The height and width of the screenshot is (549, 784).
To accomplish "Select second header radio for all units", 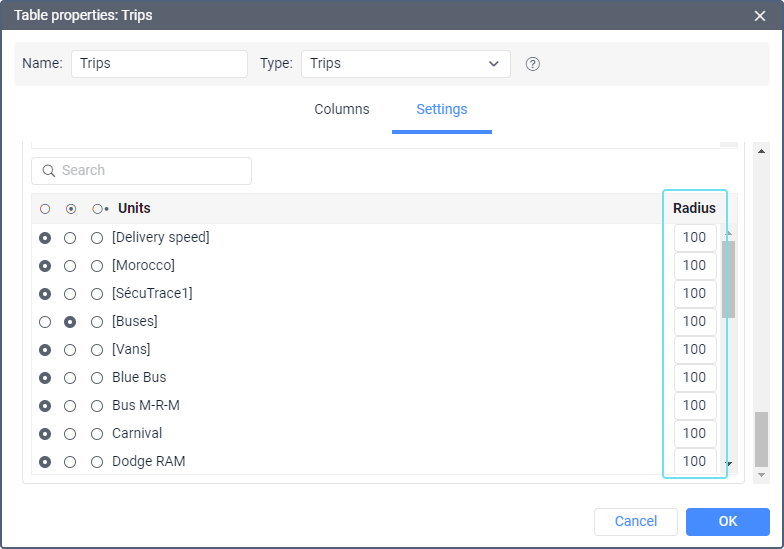I will click(x=71, y=209).
